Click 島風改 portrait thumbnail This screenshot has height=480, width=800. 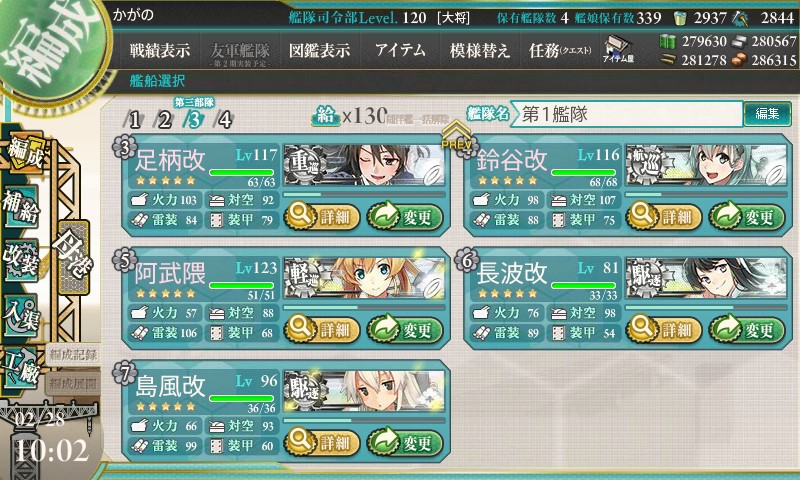click(364, 391)
